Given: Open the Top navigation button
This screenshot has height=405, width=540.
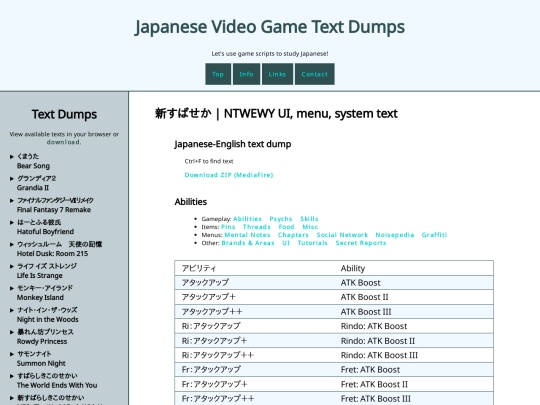Looking at the screenshot, I should click(x=218, y=74).
